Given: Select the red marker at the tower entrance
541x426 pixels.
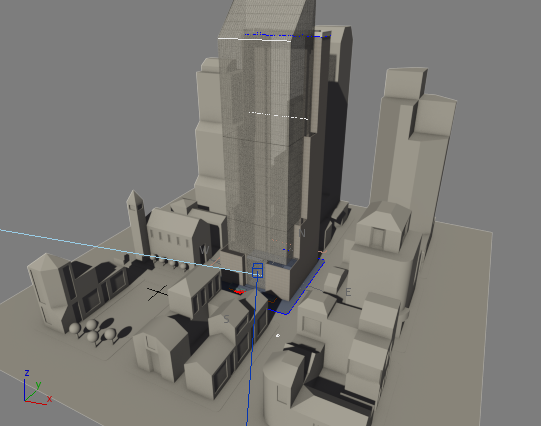Looking at the screenshot, I should [x=238, y=292].
